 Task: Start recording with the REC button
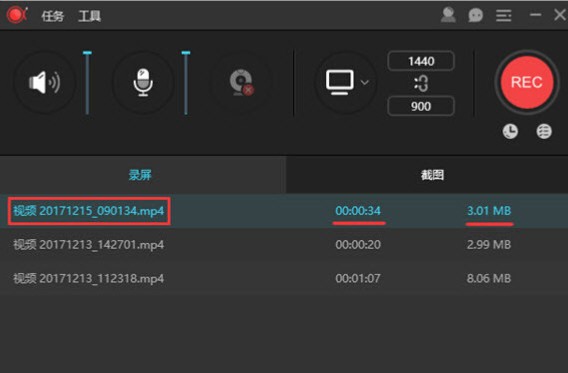527,83
